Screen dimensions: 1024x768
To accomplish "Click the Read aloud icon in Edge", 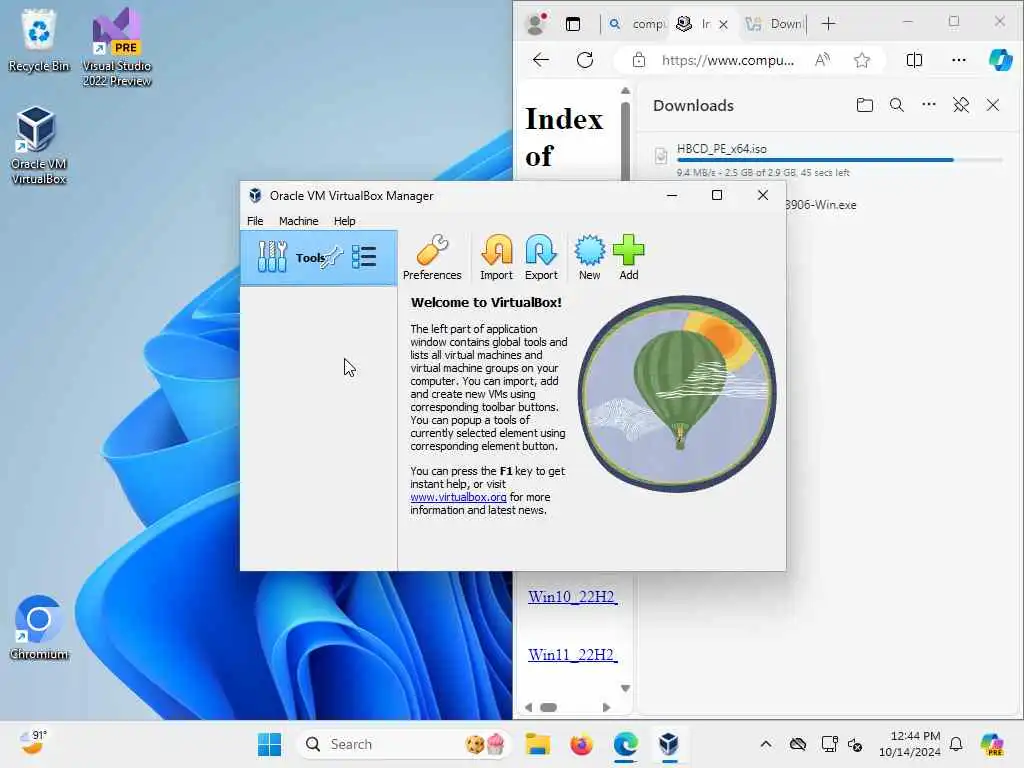I will tap(822, 60).
